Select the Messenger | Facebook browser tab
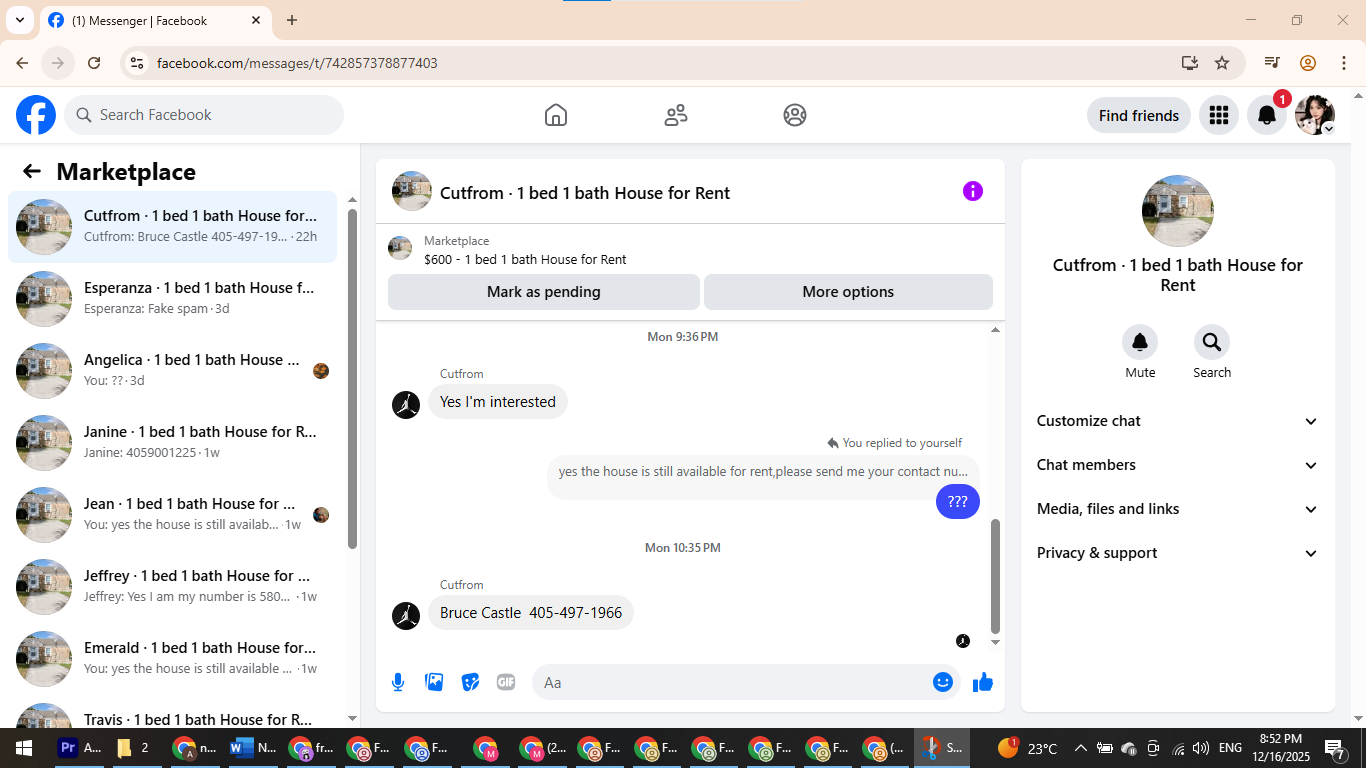This screenshot has width=1366, height=768. coord(155,20)
